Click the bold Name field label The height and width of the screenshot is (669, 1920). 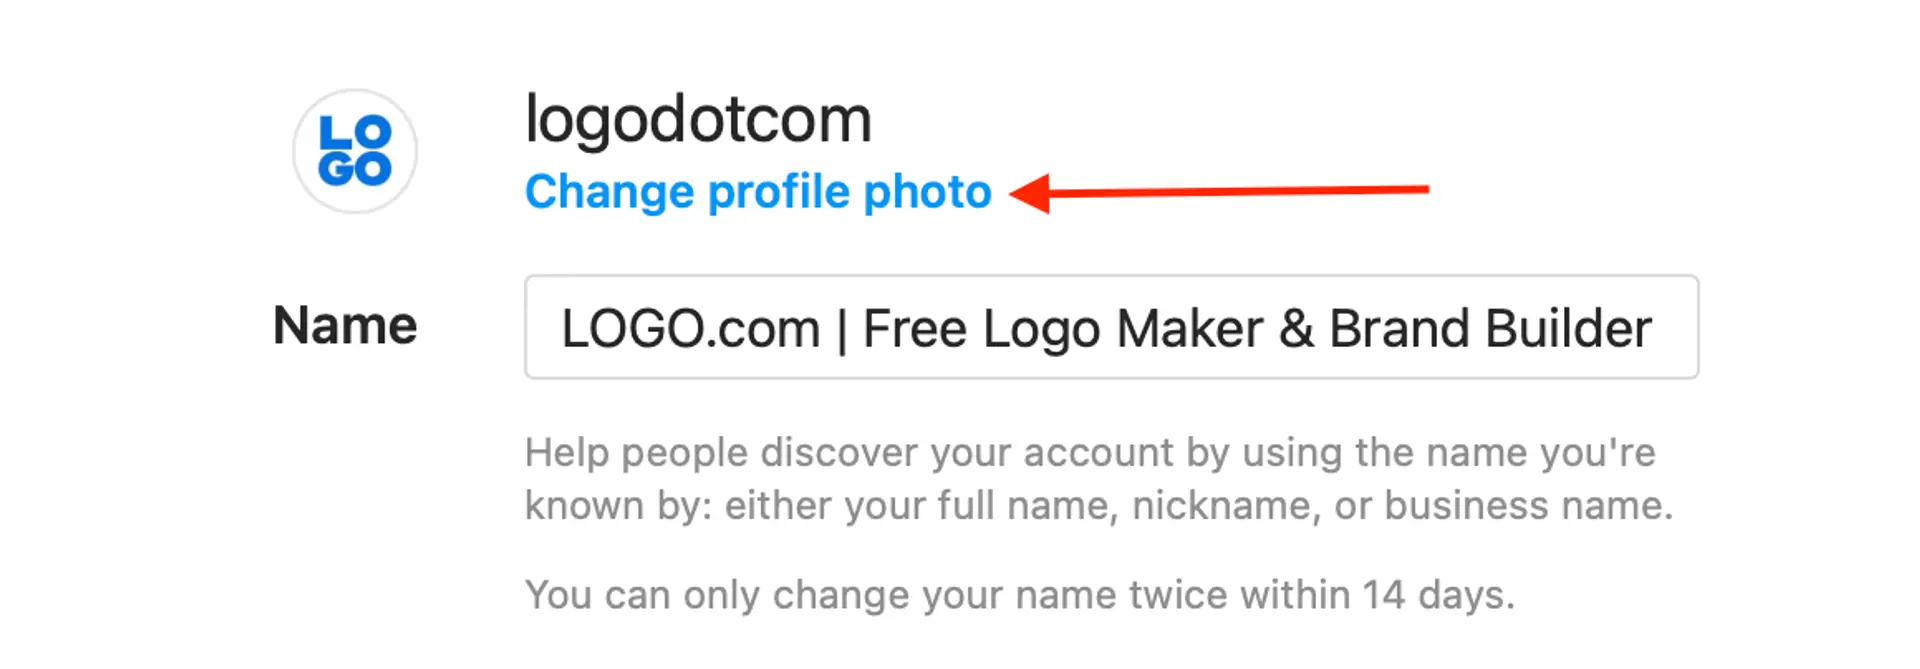coord(345,326)
